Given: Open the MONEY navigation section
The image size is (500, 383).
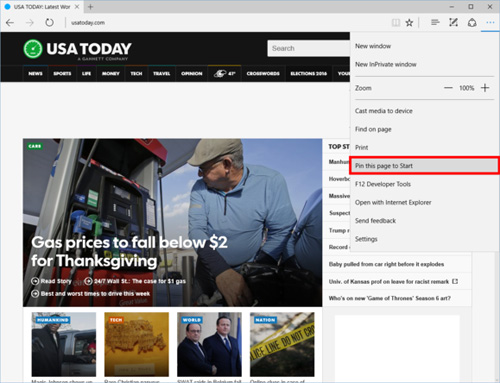Looking at the screenshot, I should [x=110, y=73].
